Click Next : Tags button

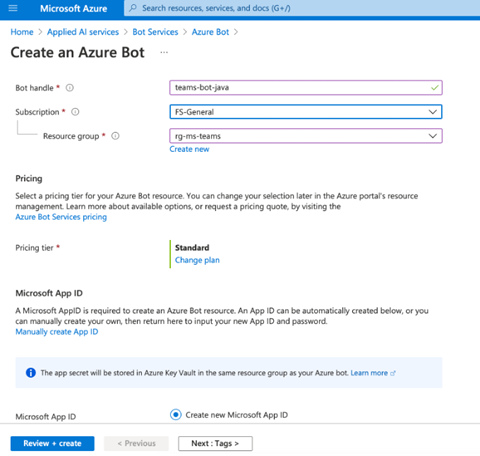tap(215, 443)
